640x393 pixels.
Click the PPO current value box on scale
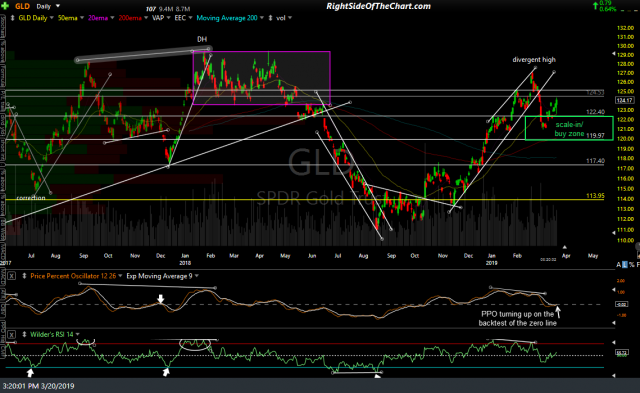pos(622,304)
